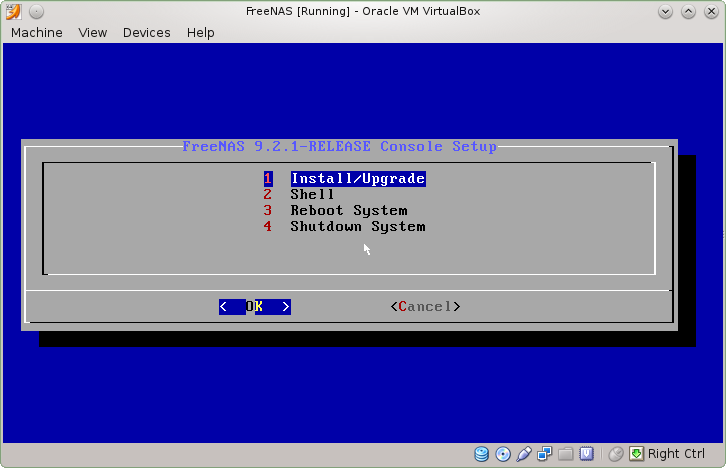Click the USB devices status icon
Viewport: 726px width, 468px height.
coord(524,454)
